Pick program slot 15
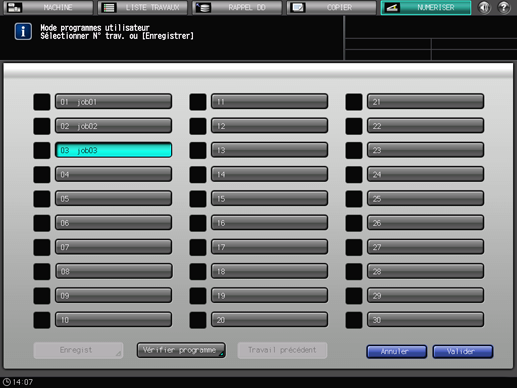The height and width of the screenshot is (388, 517). 269,199
